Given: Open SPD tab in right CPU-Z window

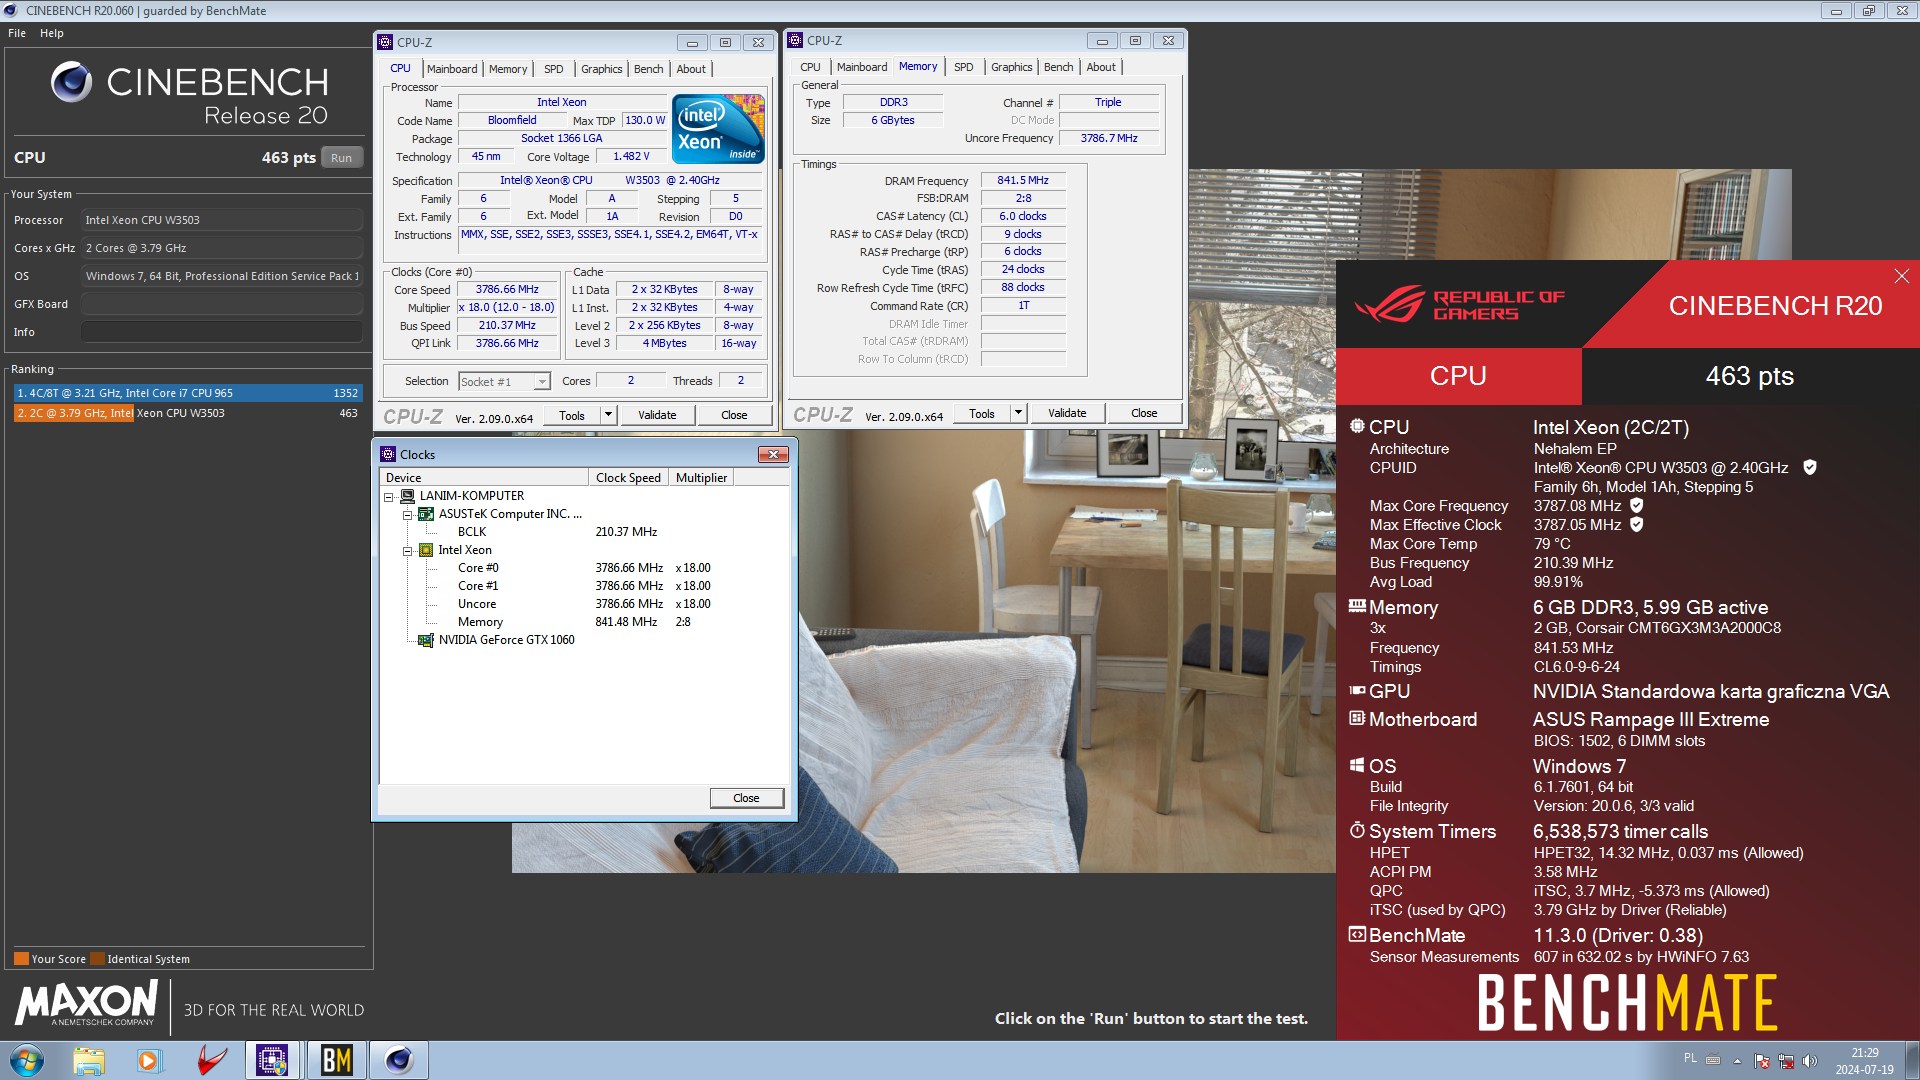Looking at the screenshot, I should 964,67.
